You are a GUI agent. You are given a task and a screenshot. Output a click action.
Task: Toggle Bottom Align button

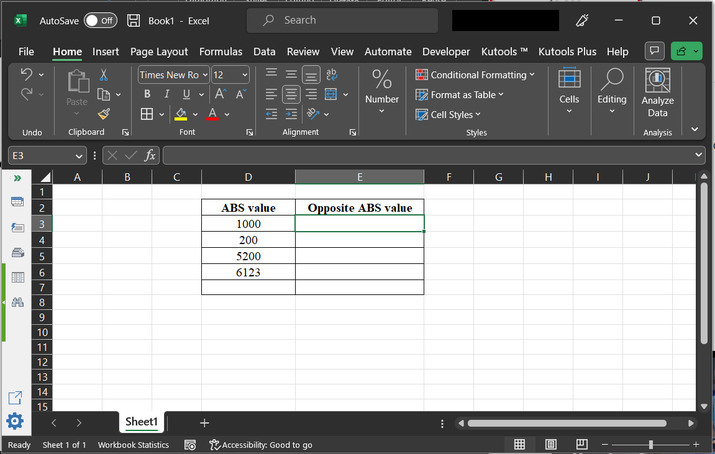(x=311, y=75)
